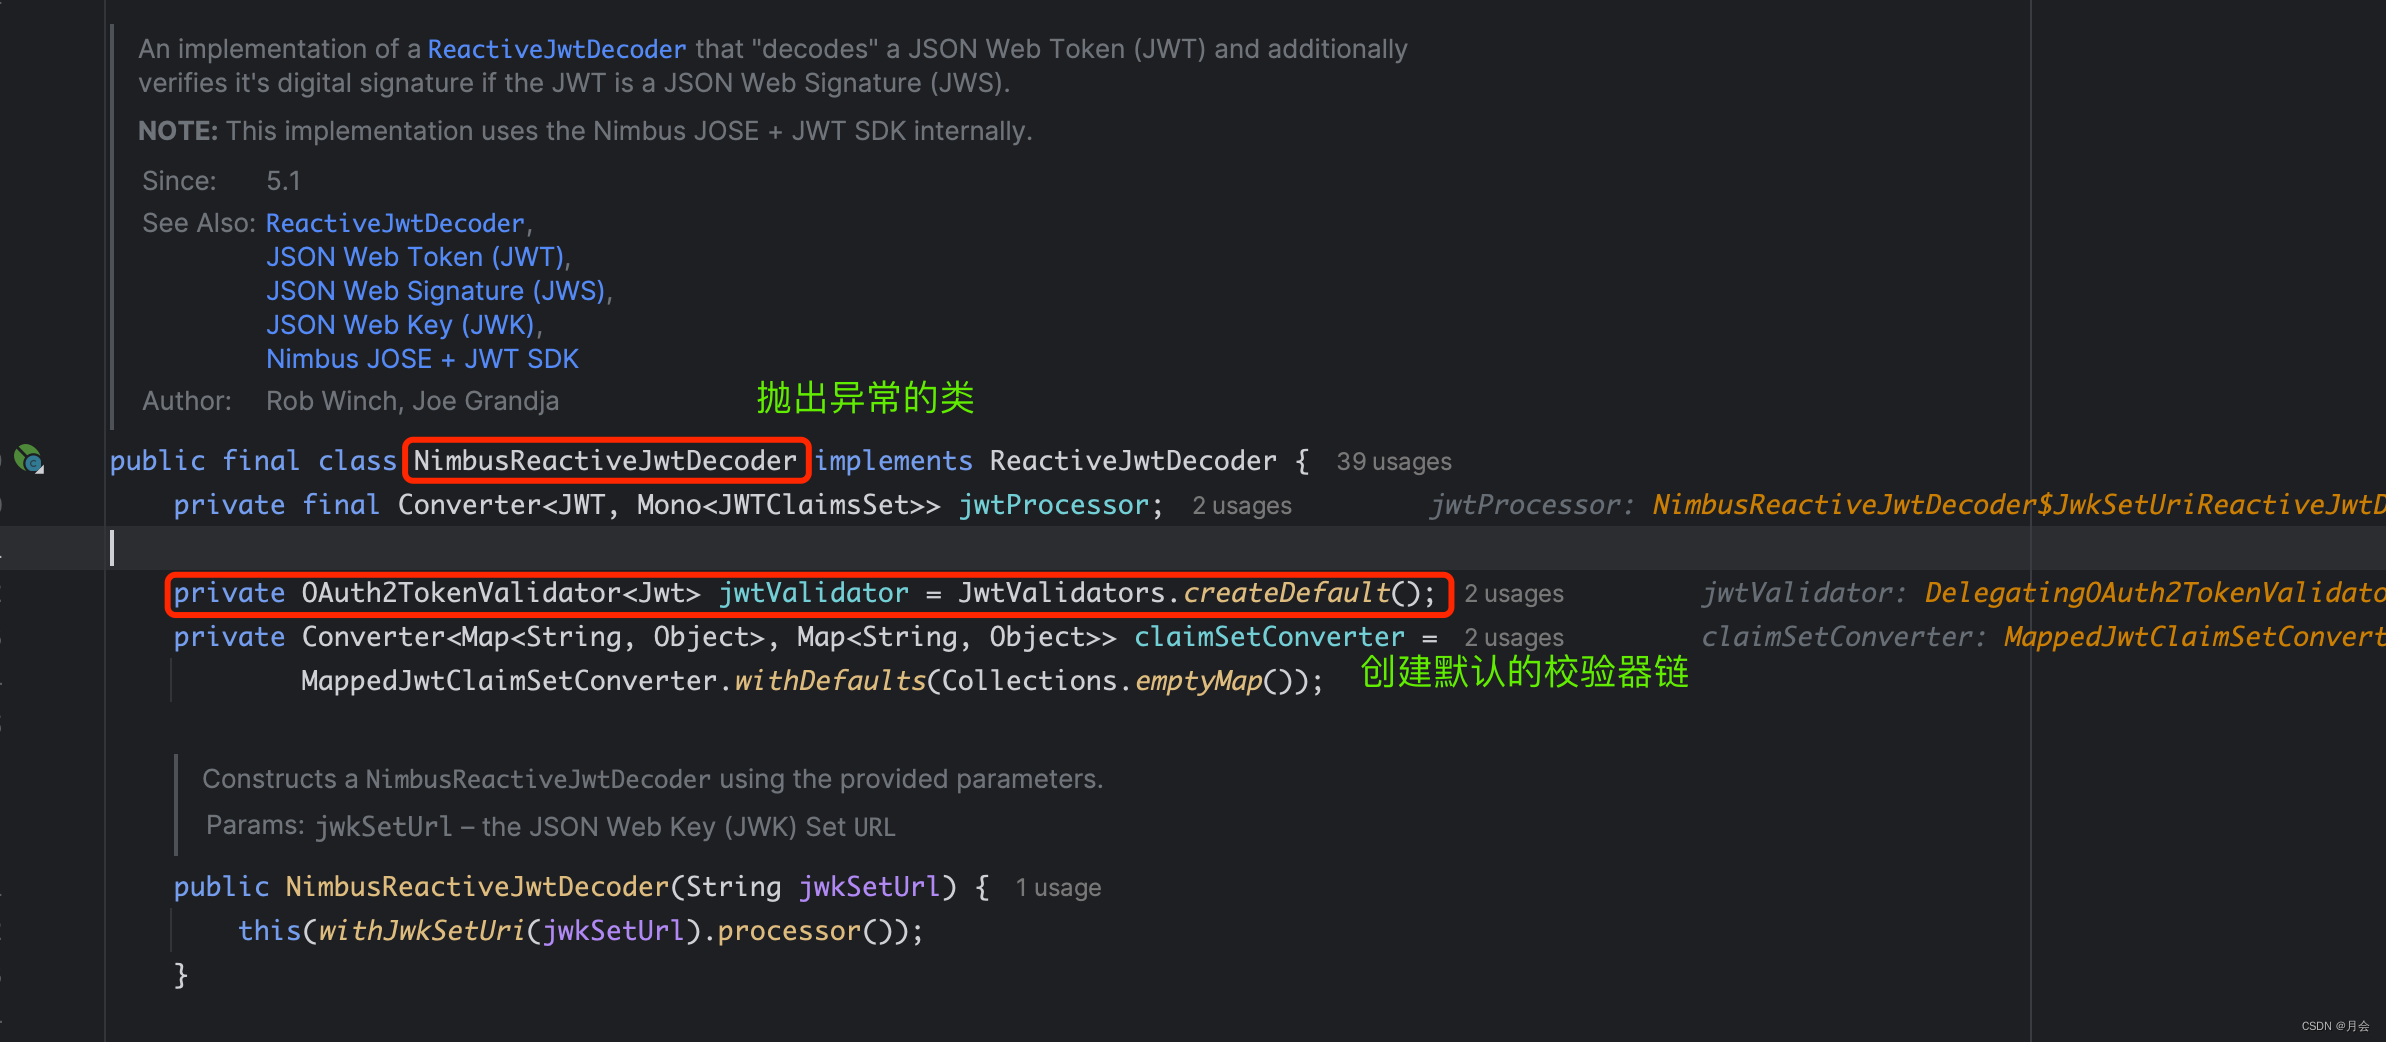Viewport: 2386px width, 1042px height.
Task: Click the red-boxed NimbusReactiveJwtDecoder class name
Action: coord(604,460)
